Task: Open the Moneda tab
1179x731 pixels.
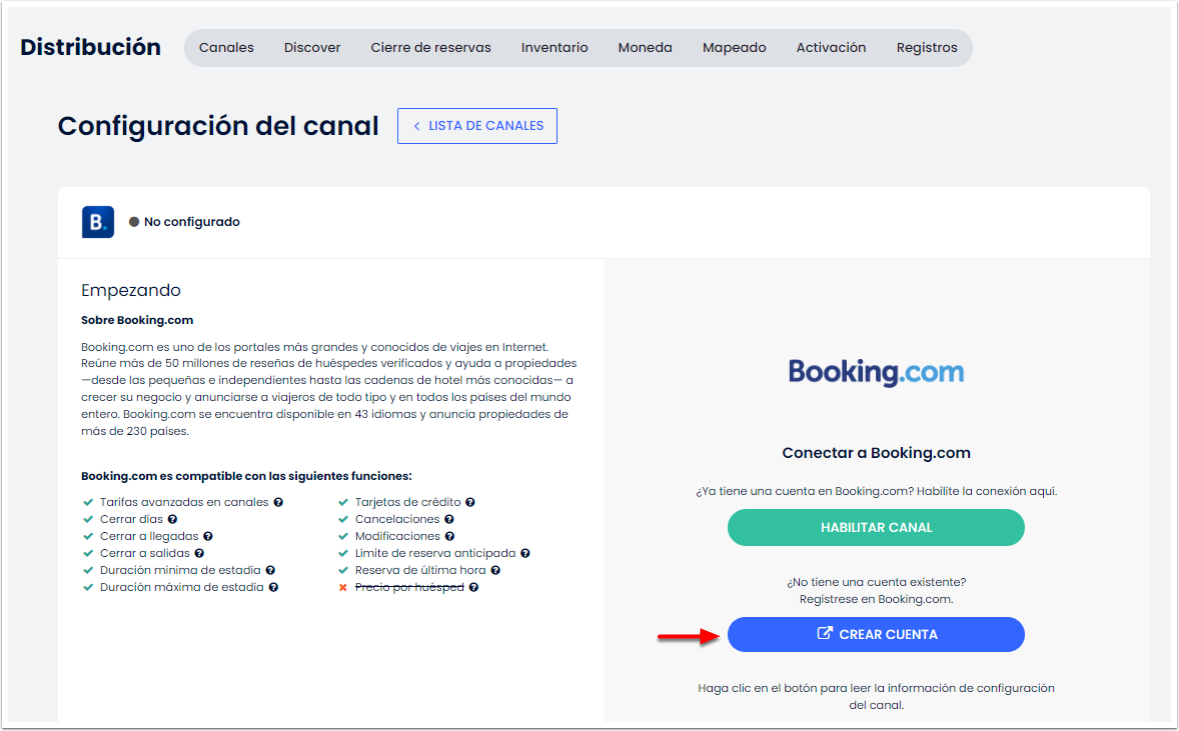Action: pyautogui.click(x=645, y=47)
